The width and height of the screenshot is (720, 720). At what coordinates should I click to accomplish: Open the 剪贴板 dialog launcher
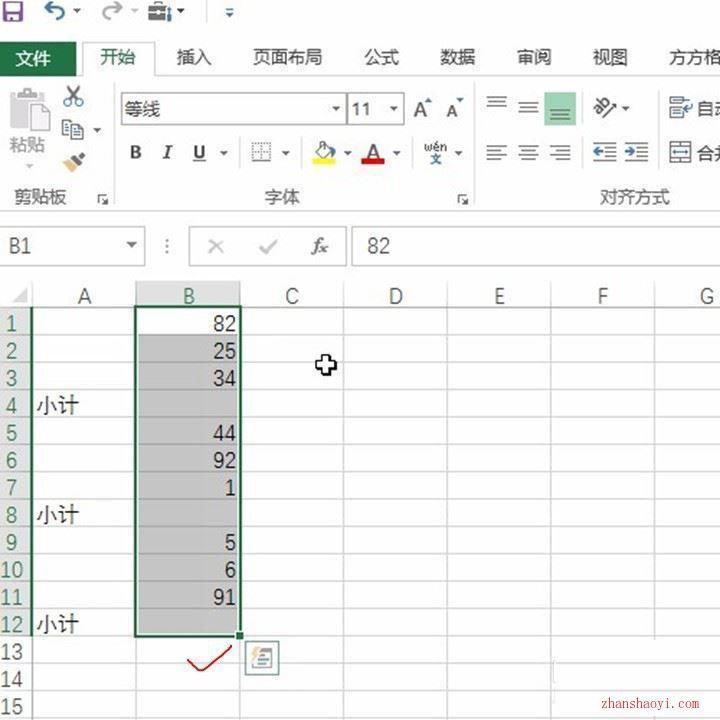click(x=103, y=199)
